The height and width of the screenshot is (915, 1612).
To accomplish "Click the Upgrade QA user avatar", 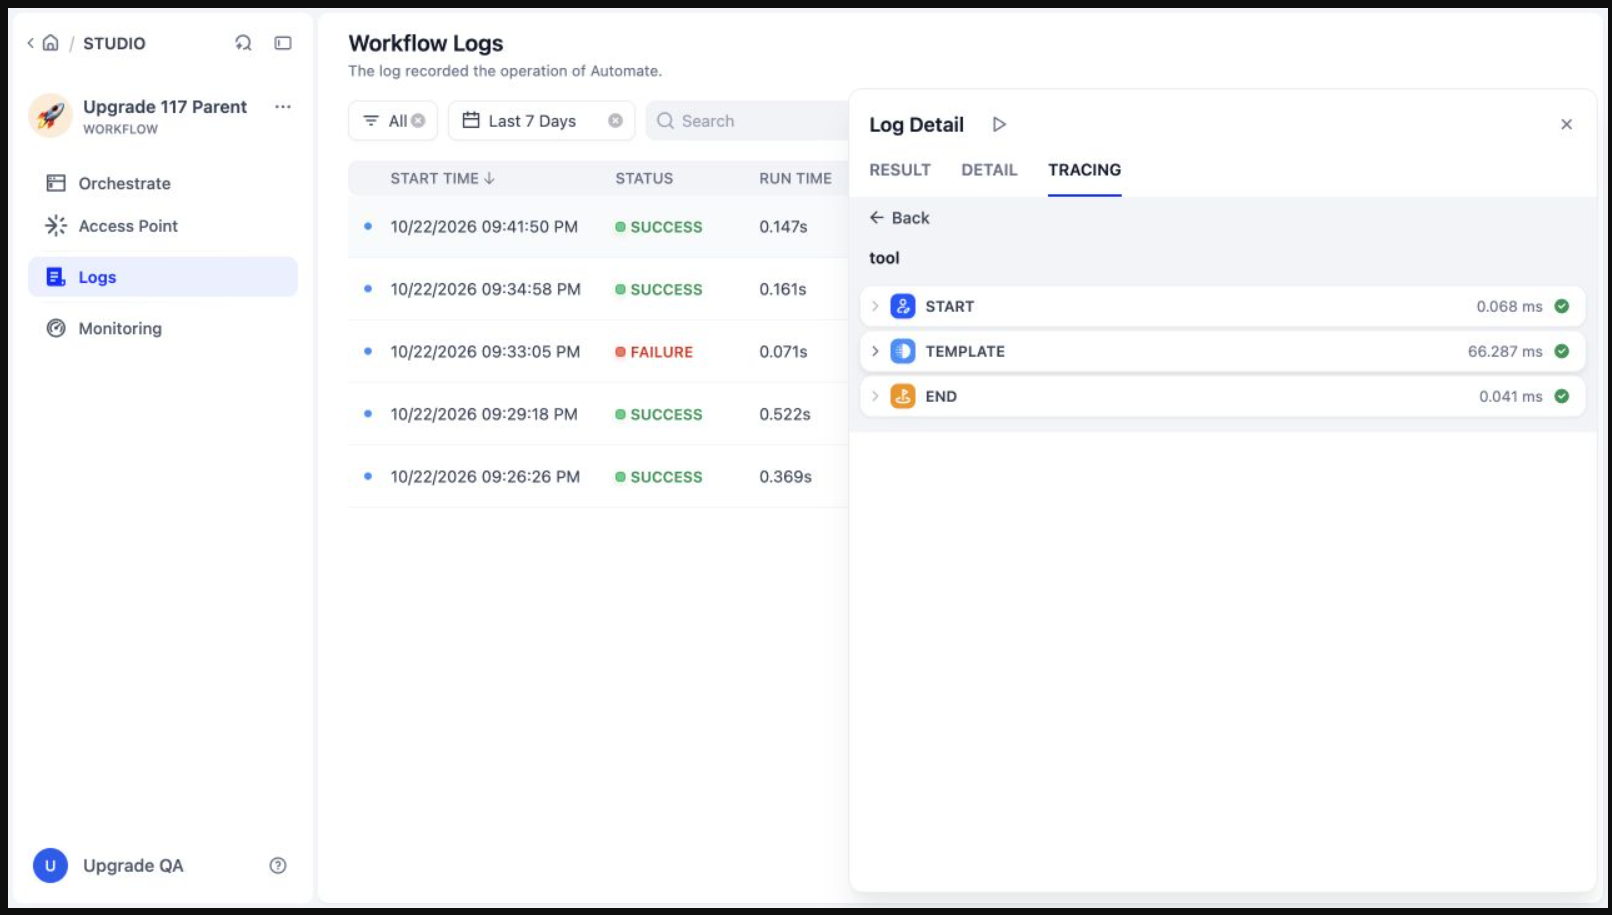I will click(50, 866).
